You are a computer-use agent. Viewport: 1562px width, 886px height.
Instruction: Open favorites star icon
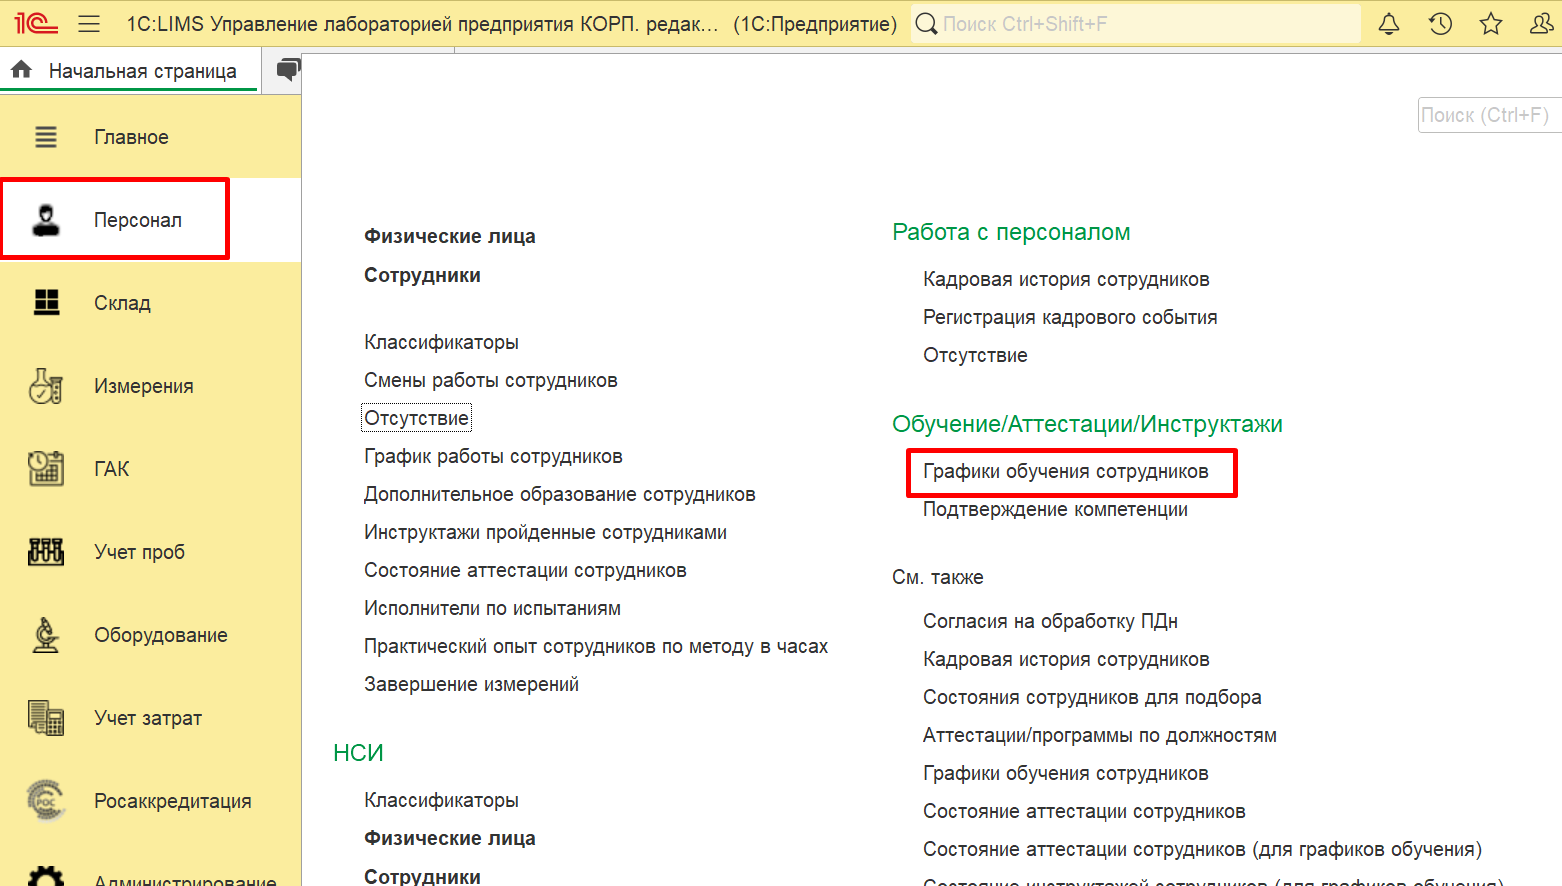[x=1491, y=23]
